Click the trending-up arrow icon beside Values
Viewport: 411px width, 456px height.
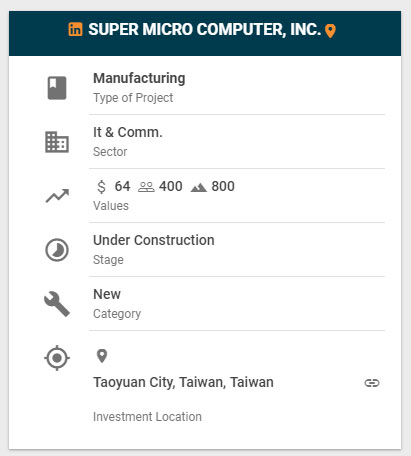coord(57,196)
